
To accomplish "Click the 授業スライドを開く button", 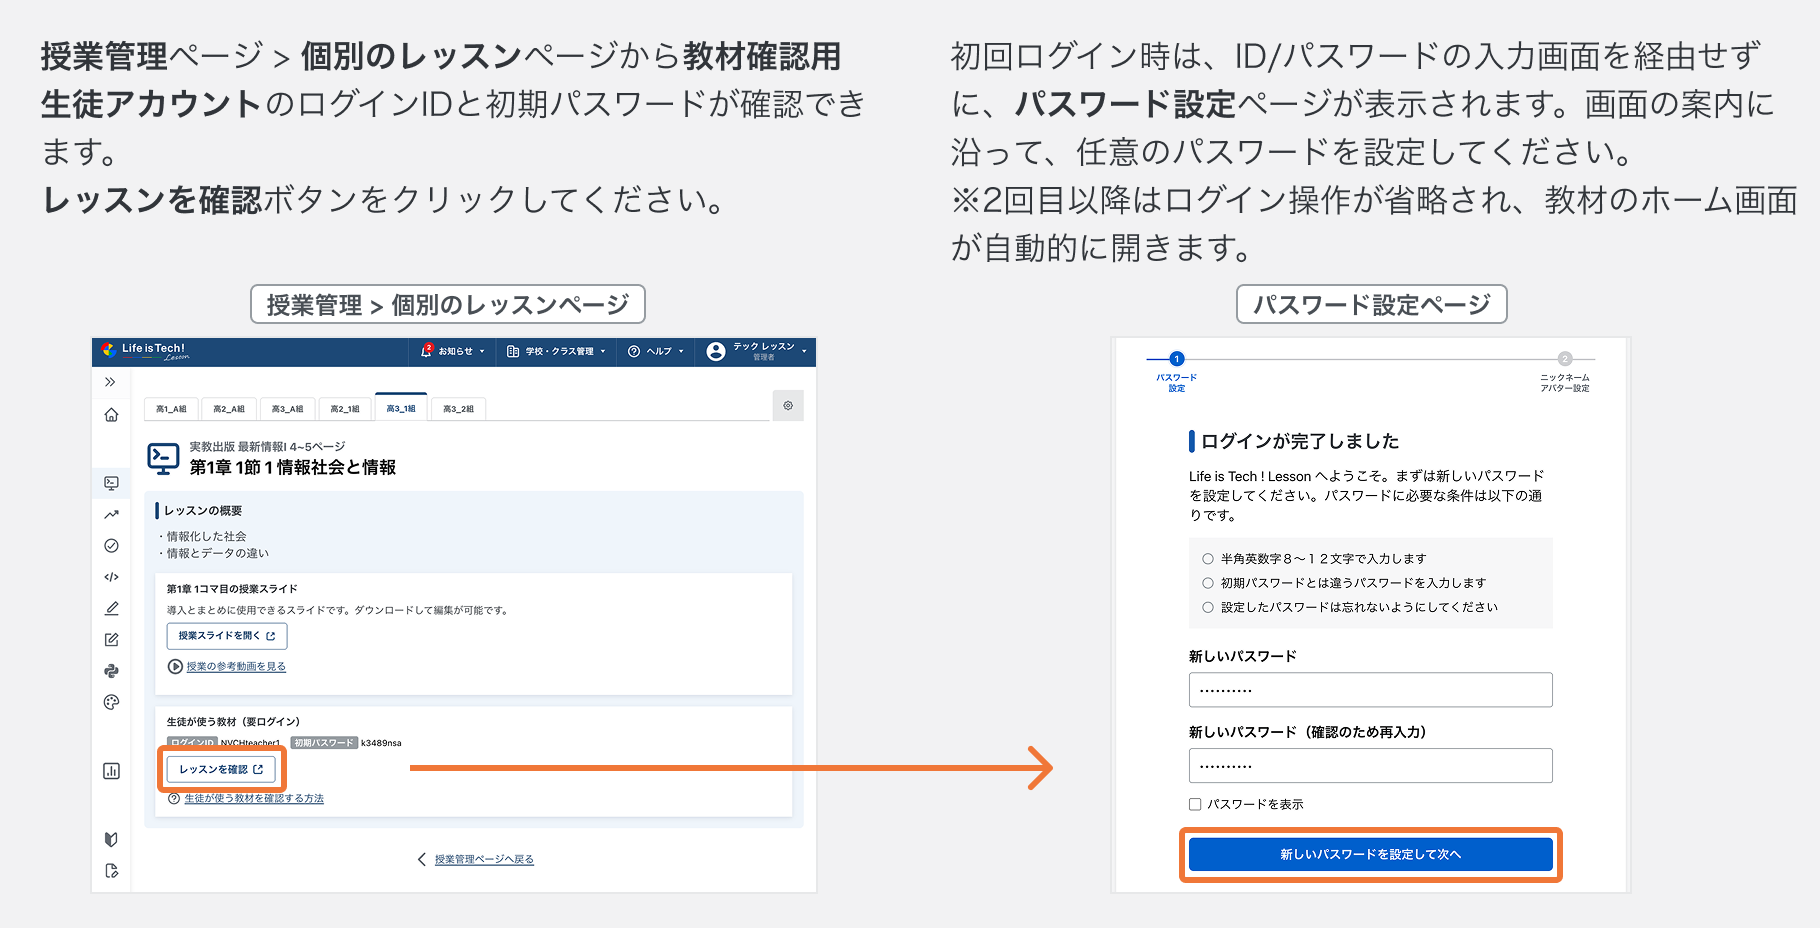I will pos(227,636).
